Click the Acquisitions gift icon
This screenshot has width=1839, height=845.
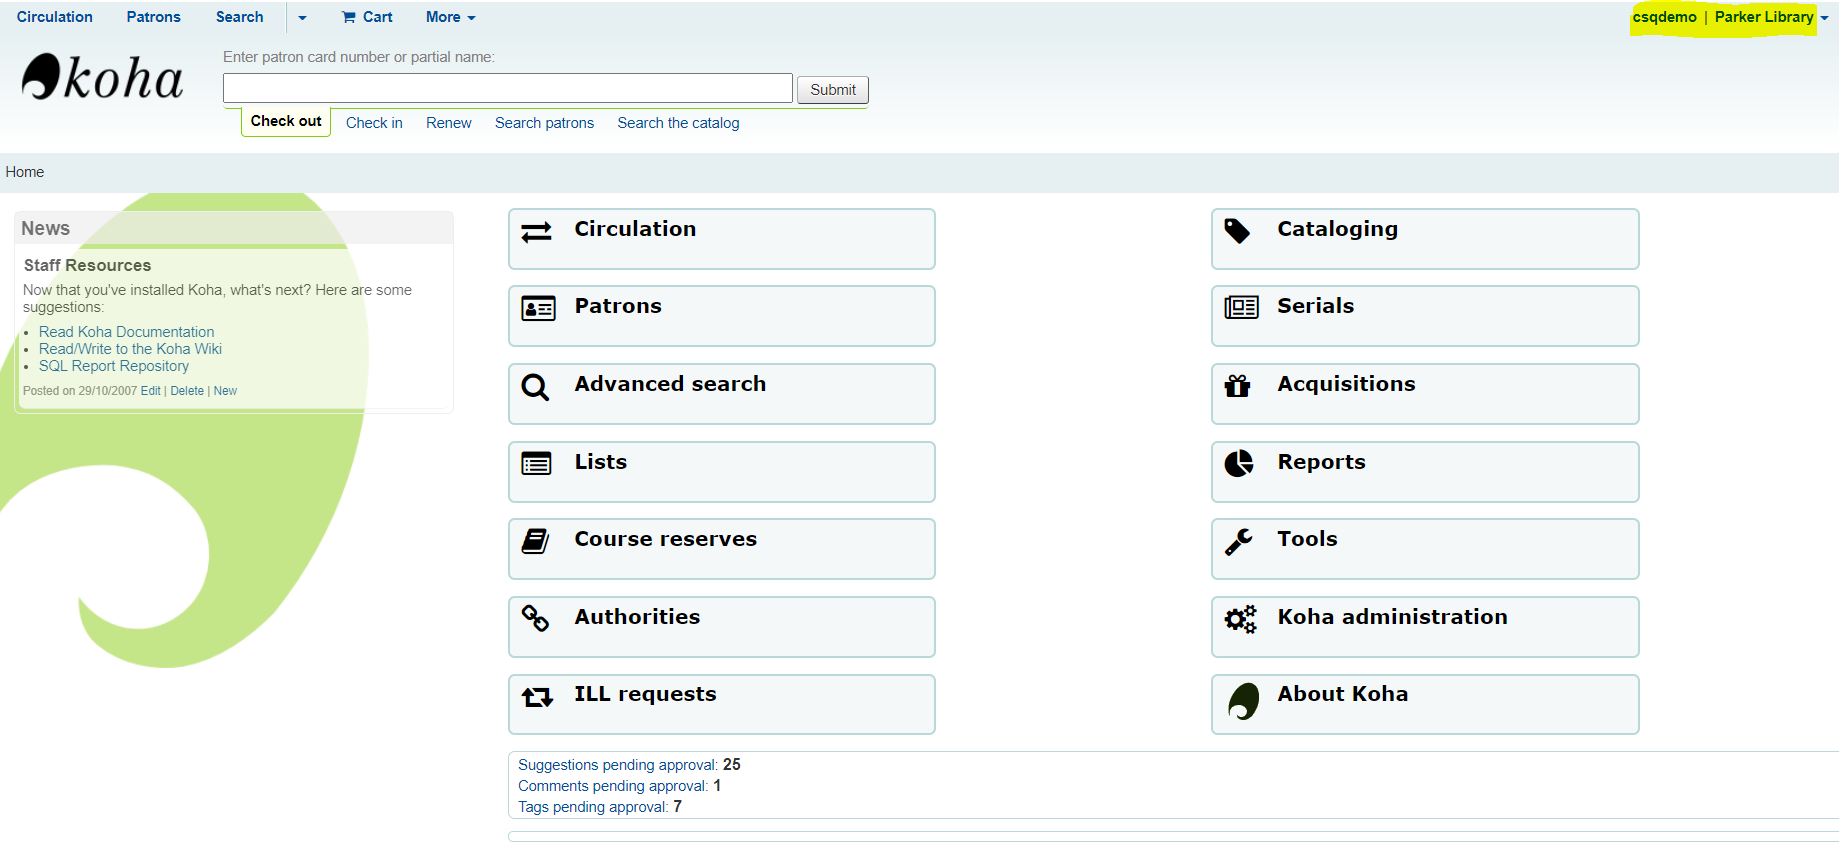[x=1238, y=386]
